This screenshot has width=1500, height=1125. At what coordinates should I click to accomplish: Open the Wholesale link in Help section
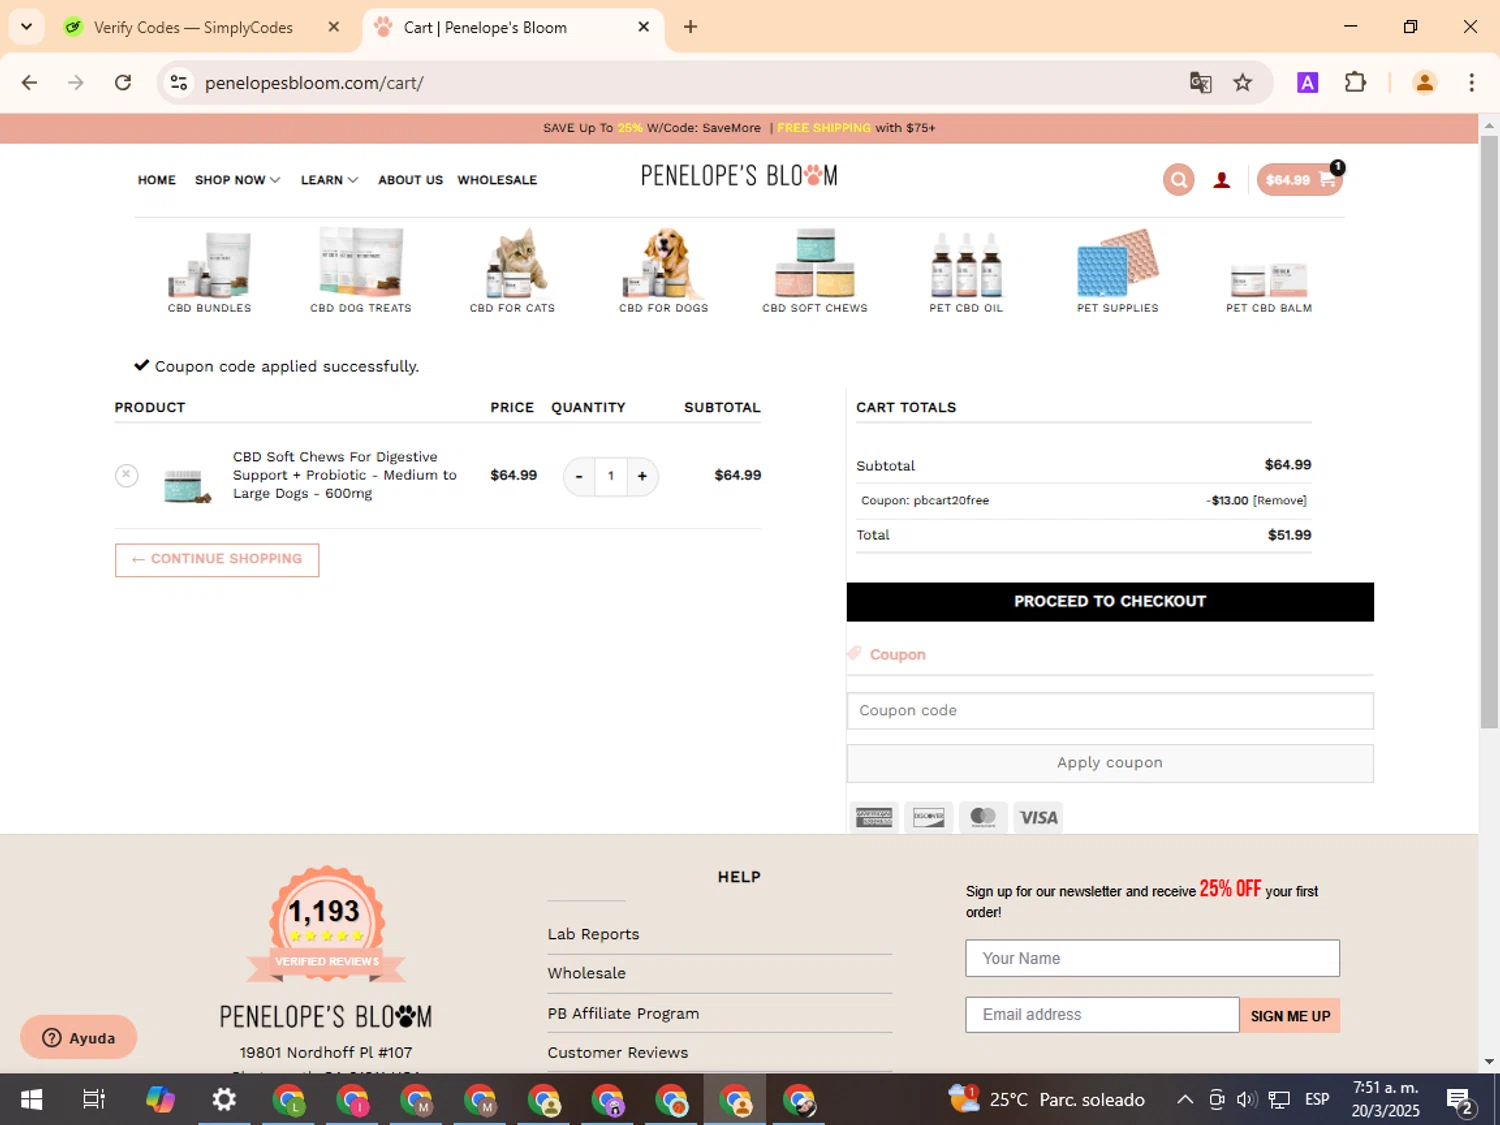pos(586,973)
